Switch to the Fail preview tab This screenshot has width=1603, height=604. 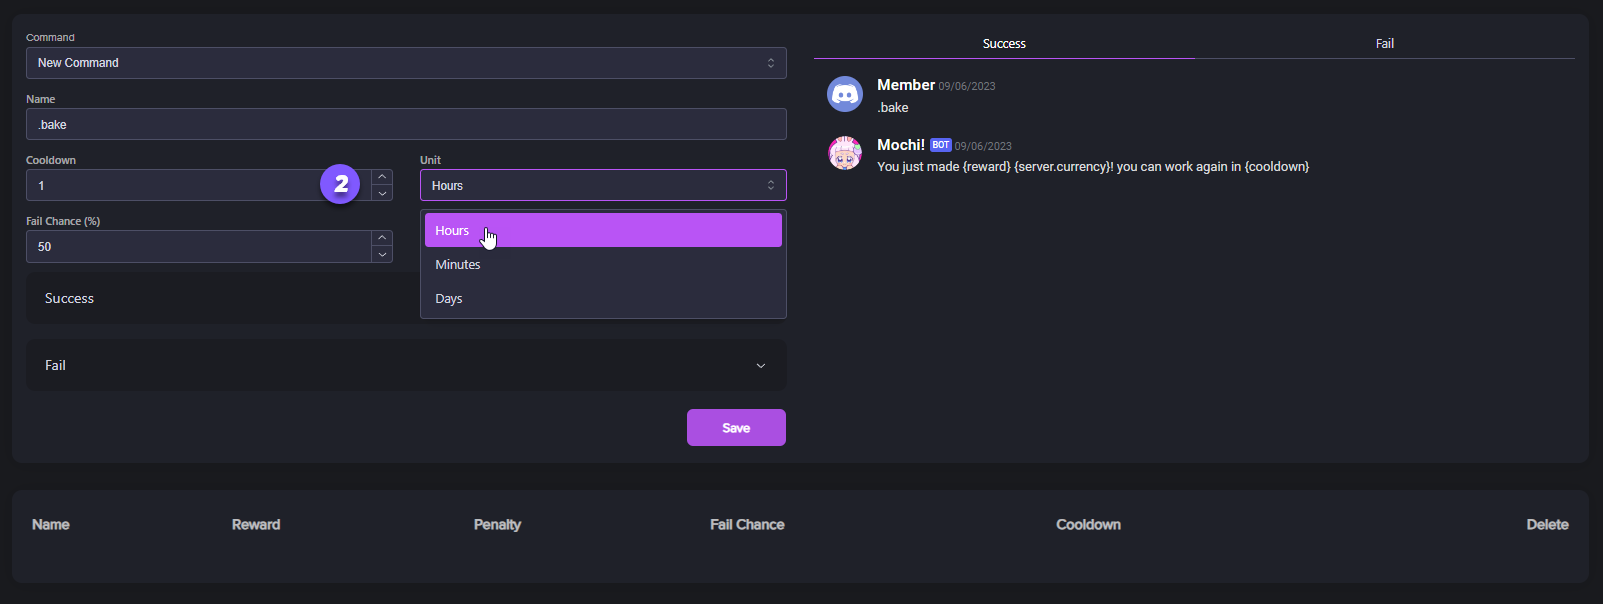(1384, 44)
